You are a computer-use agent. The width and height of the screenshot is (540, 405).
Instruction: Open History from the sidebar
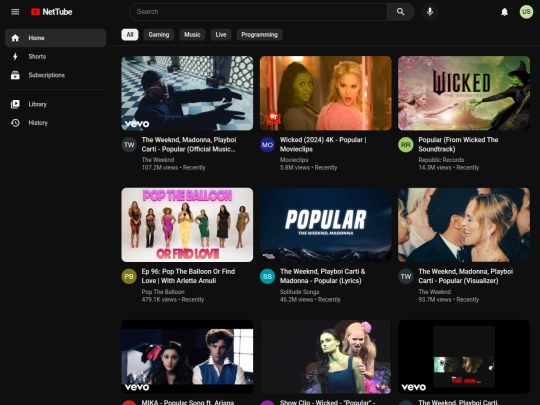tap(55, 123)
